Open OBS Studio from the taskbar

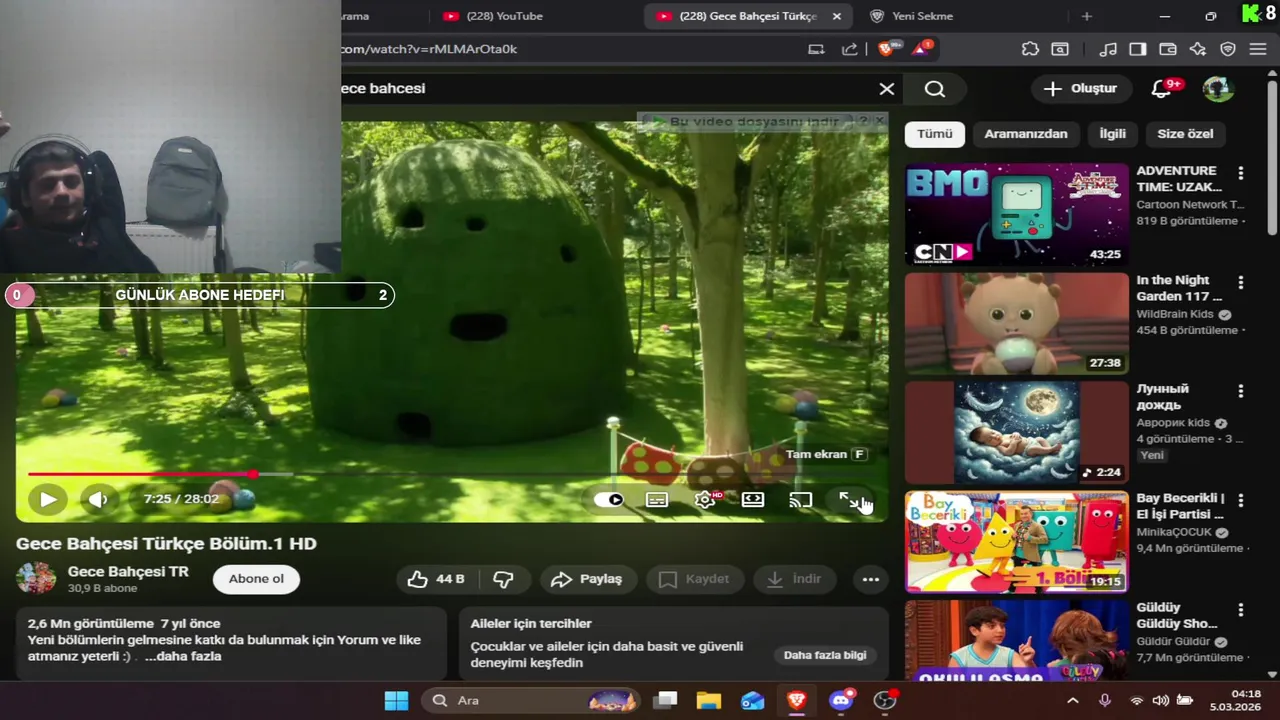885,701
